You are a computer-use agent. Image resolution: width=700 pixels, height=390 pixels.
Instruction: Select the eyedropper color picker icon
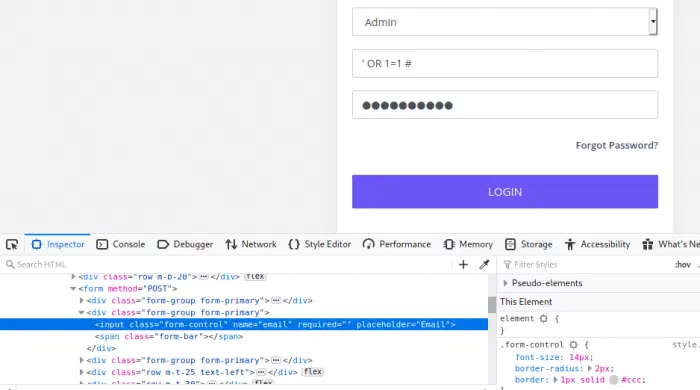pos(484,265)
